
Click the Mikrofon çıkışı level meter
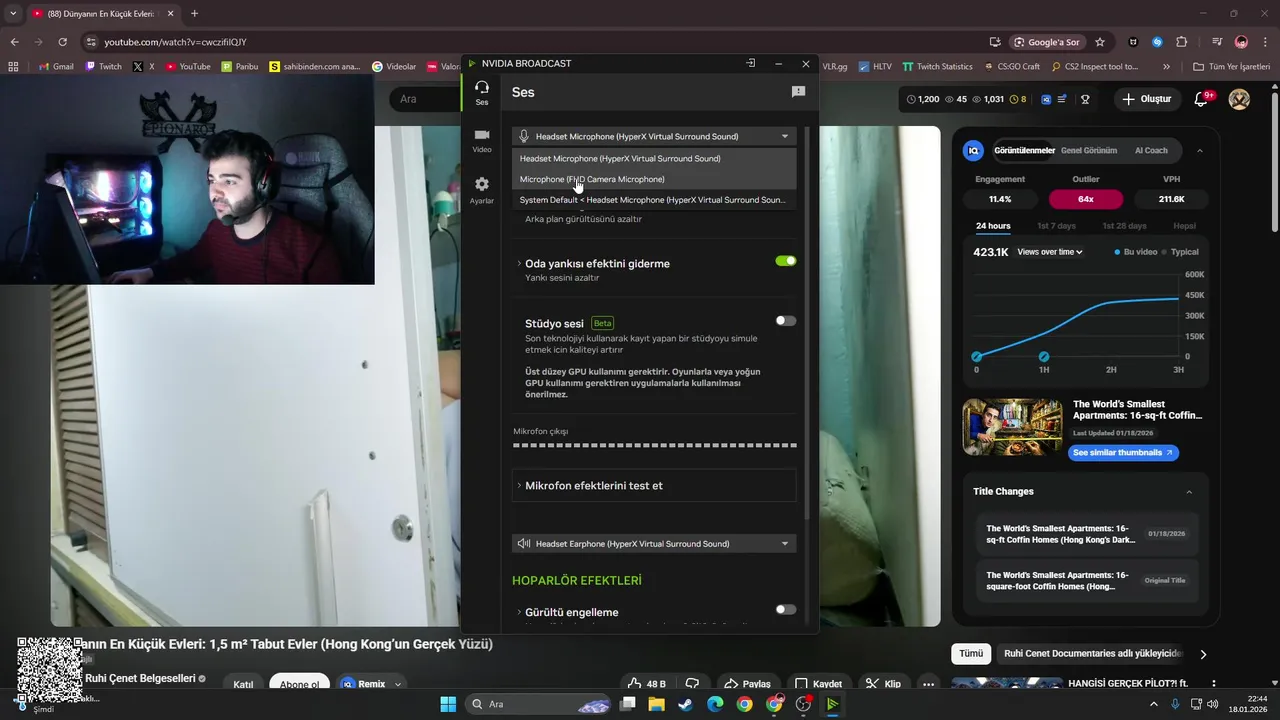tap(654, 445)
